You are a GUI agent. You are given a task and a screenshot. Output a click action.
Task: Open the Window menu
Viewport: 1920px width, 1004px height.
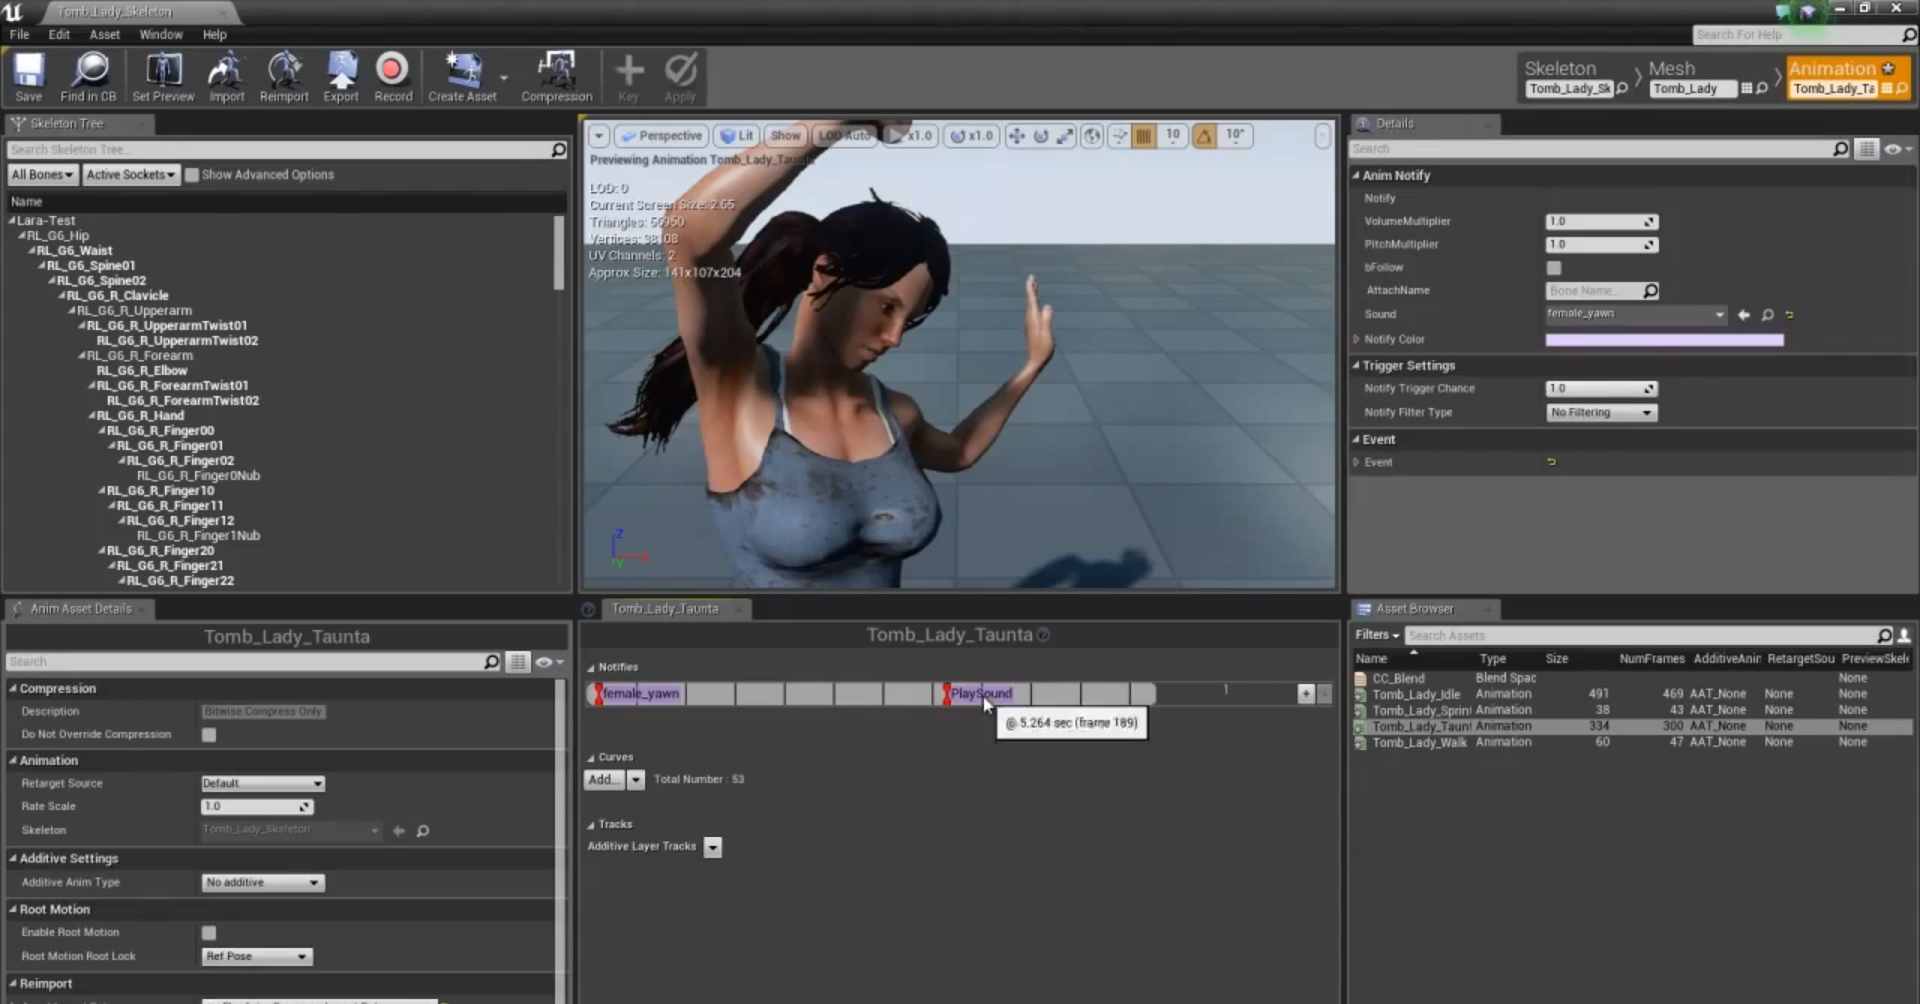pos(161,34)
